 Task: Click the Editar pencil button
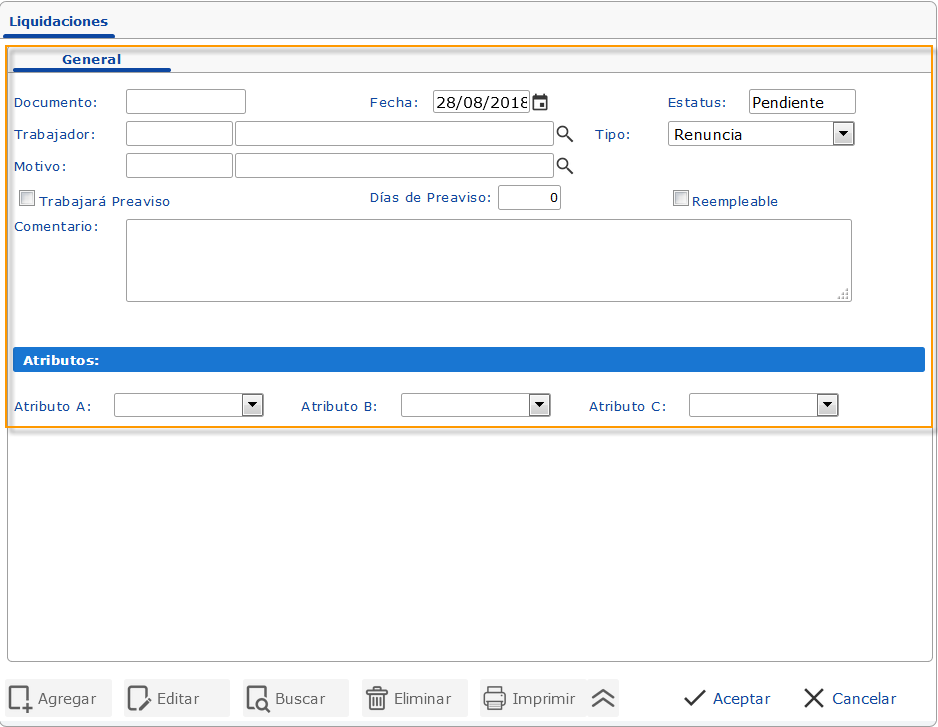[x=176, y=698]
